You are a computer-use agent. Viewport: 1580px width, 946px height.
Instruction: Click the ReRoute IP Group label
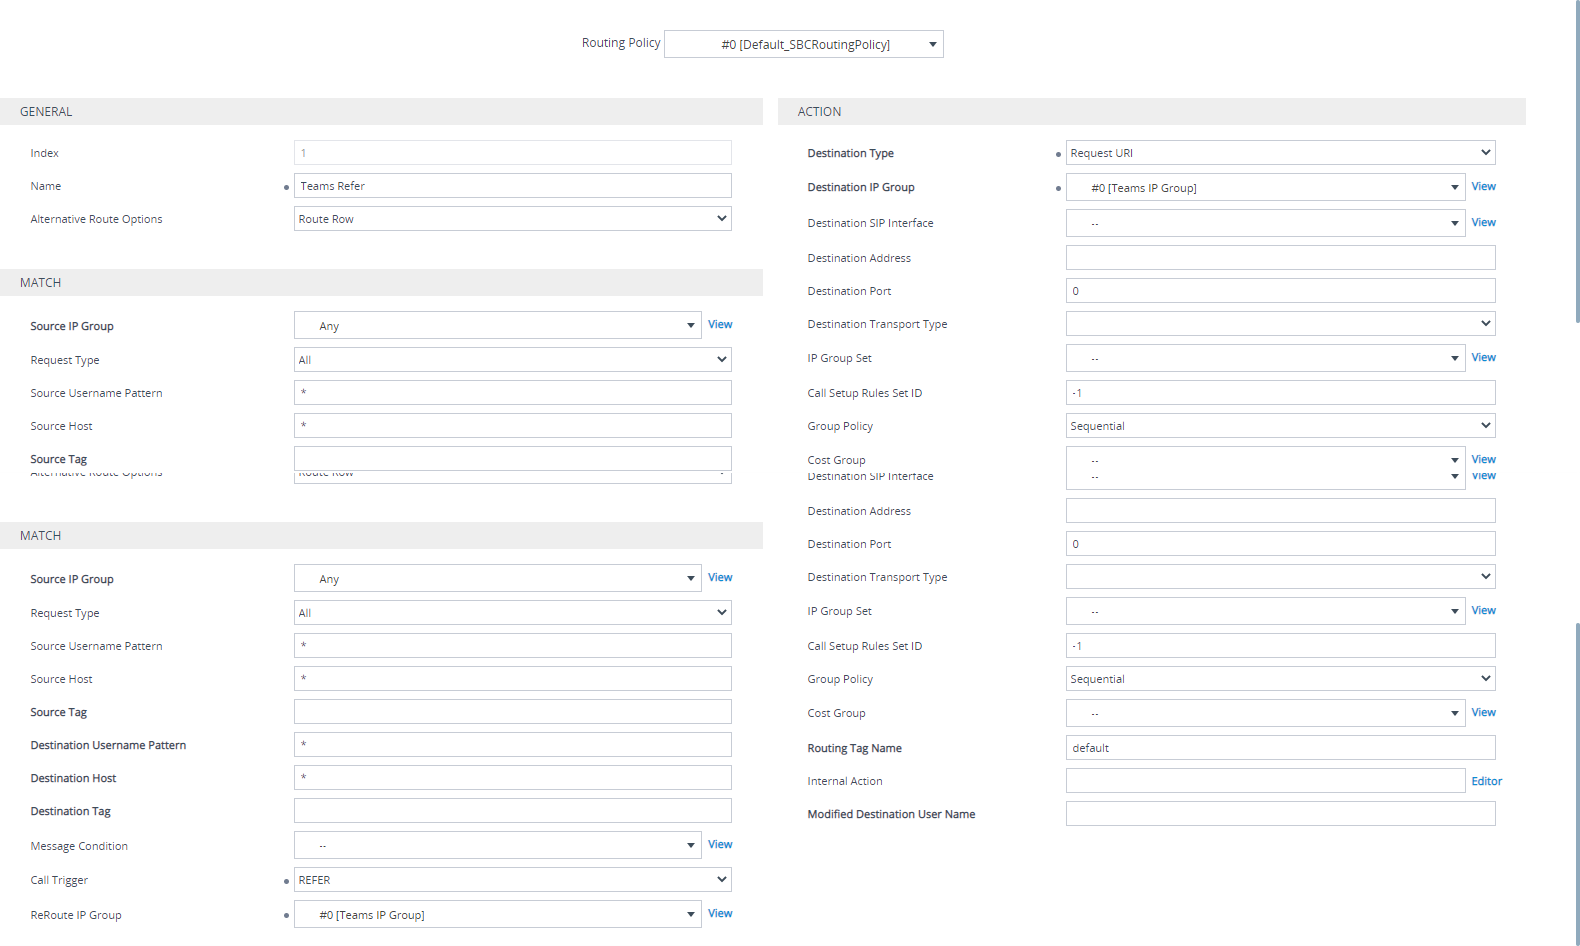(x=76, y=915)
